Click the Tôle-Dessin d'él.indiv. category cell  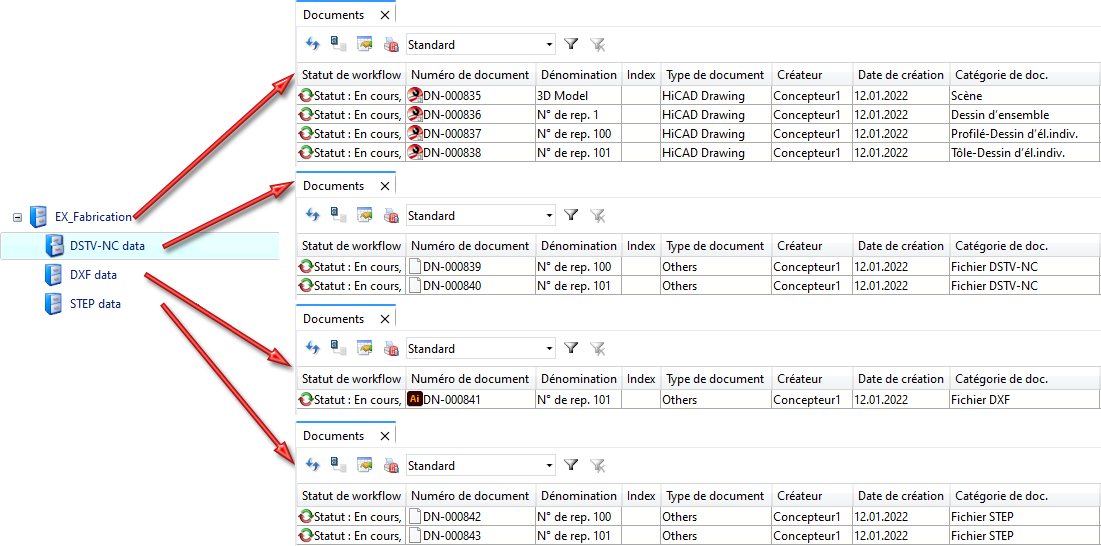click(x=1024, y=152)
